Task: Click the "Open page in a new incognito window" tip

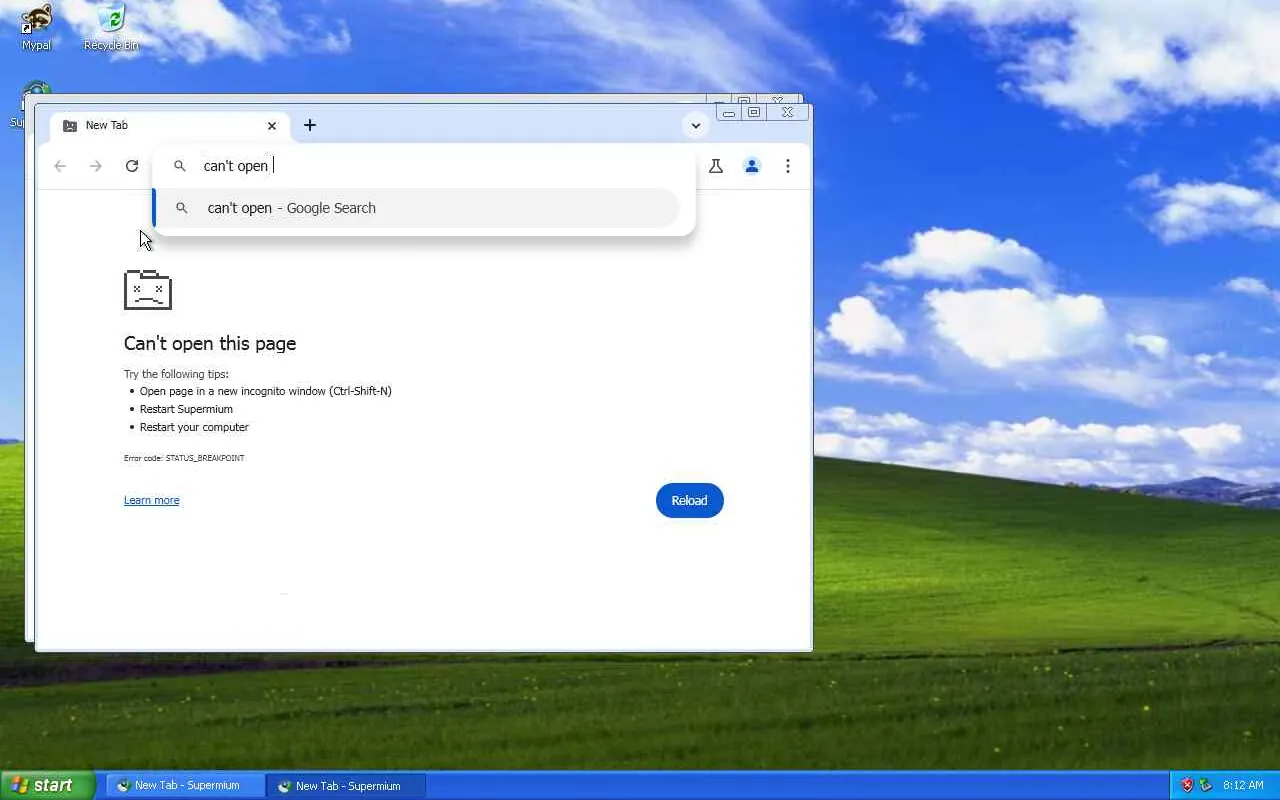Action: coord(266,391)
